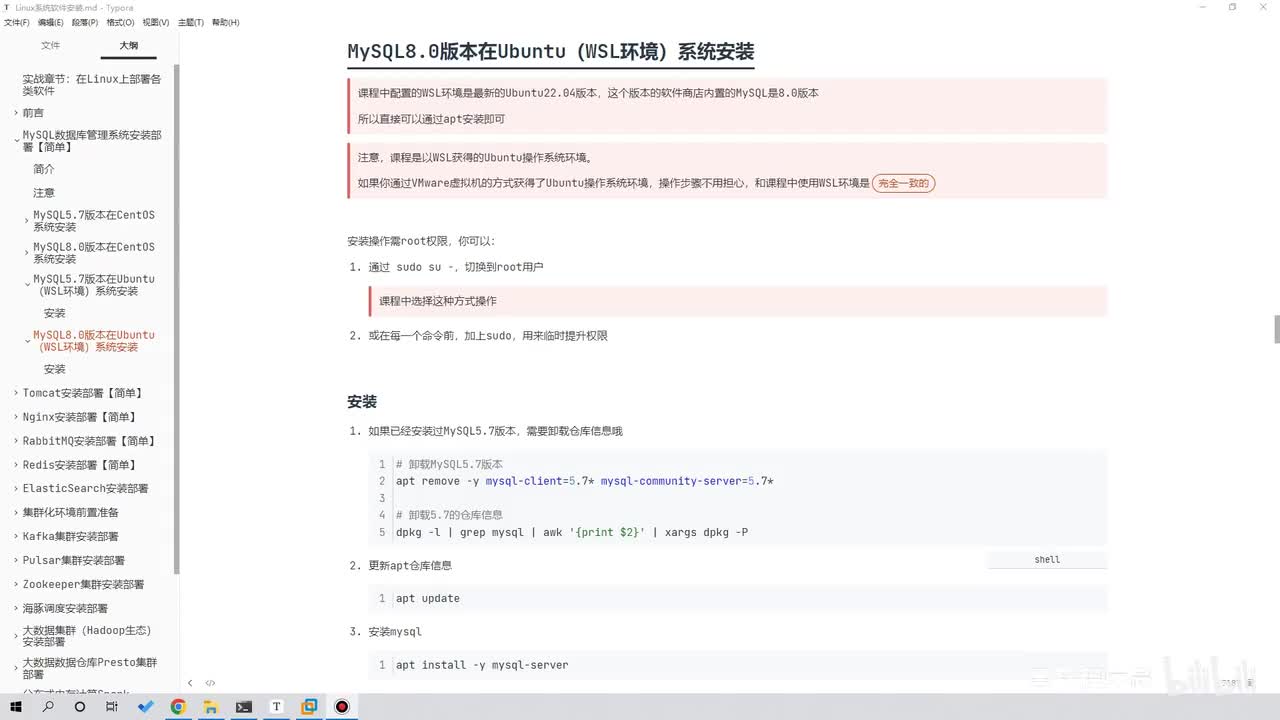Open File Explorer from the taskbar
The height and width of the screenshot is (720, 1280).
click(211, 706)
